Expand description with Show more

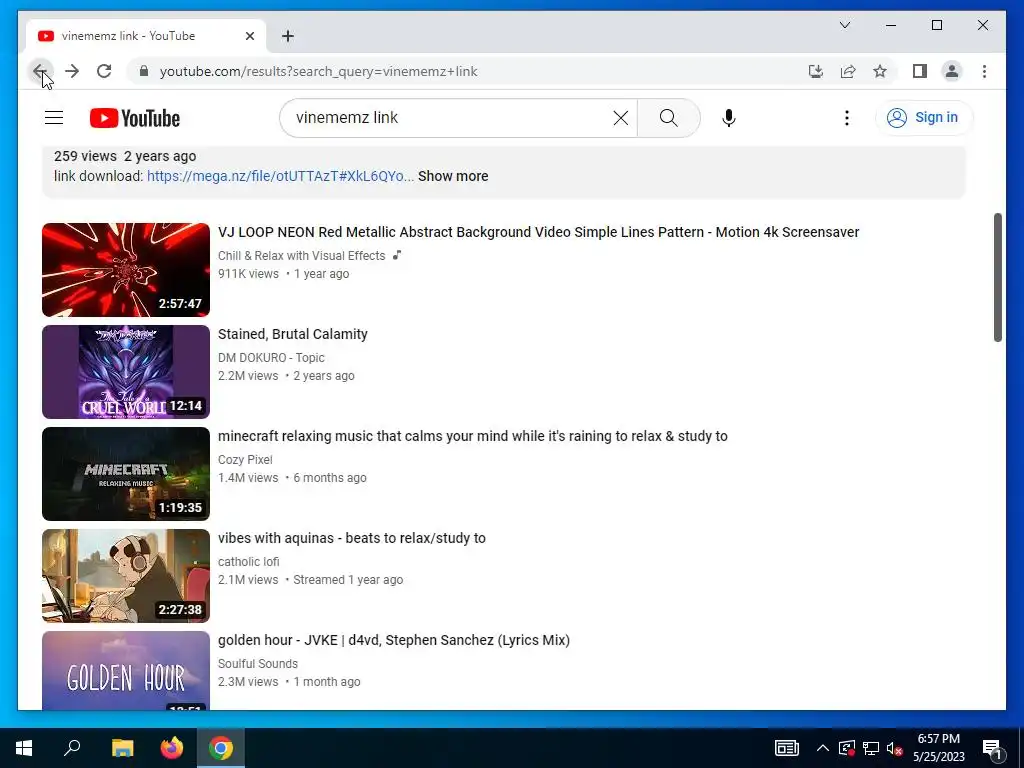(x=453, y=176)
